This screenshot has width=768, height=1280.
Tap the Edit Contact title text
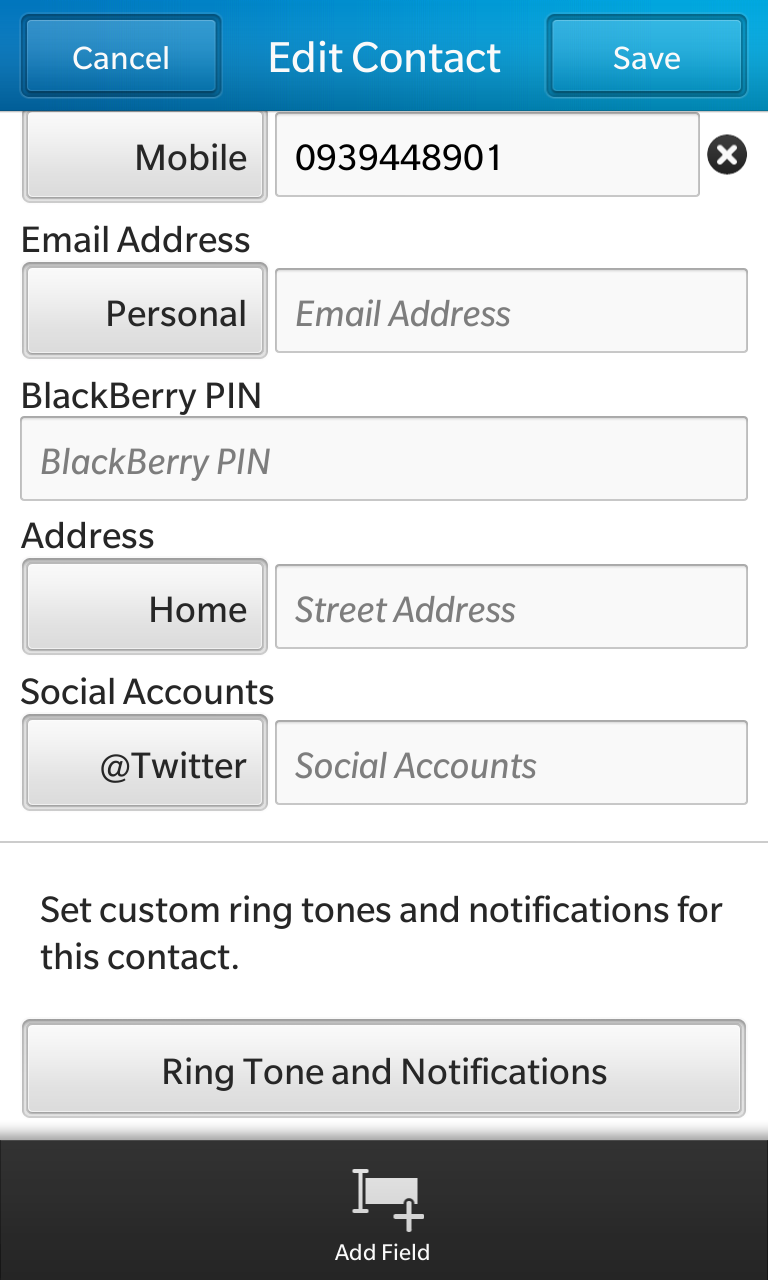pos(384,58)
